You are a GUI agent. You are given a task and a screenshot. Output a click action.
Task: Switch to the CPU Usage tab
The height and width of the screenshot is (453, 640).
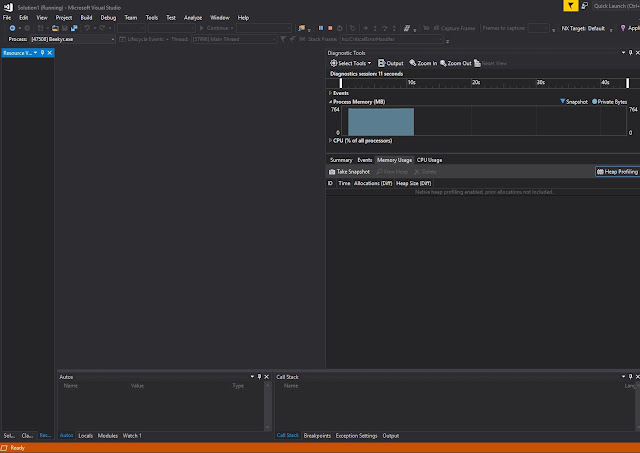tap(429, 160)
